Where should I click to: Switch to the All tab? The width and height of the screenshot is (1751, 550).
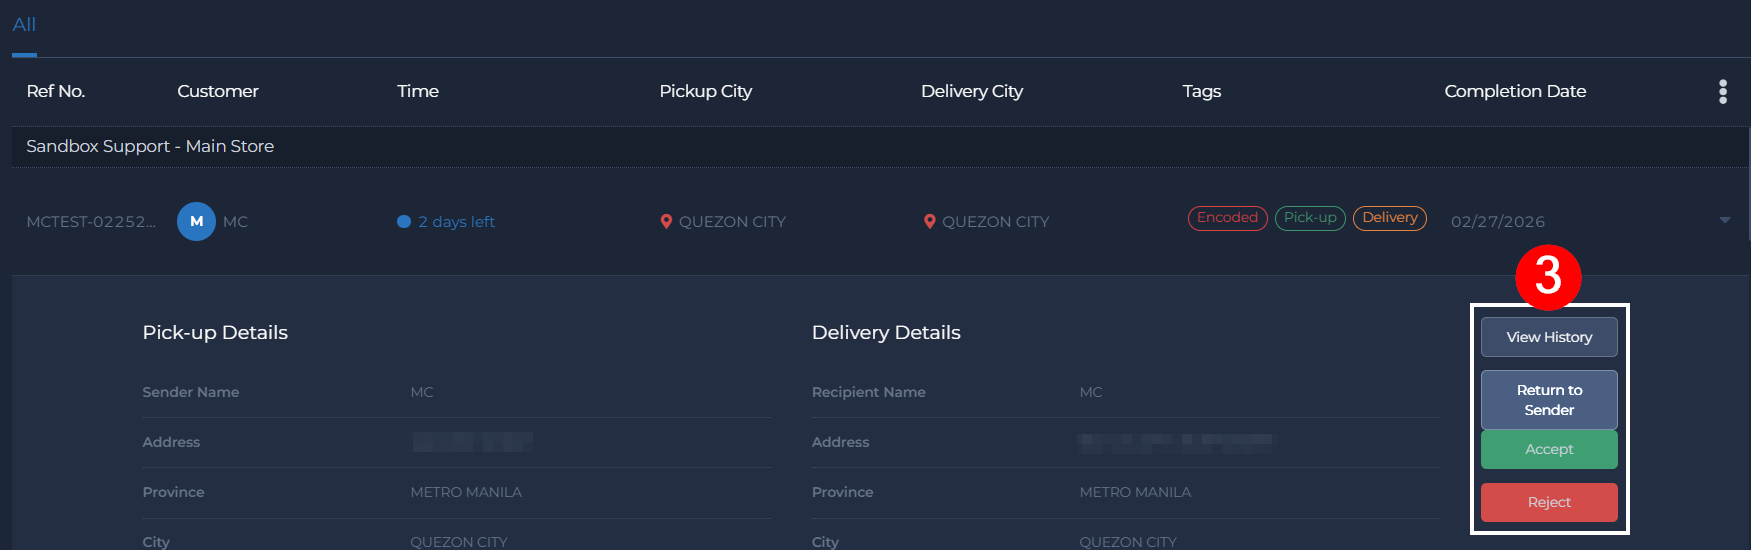point(24,25)
